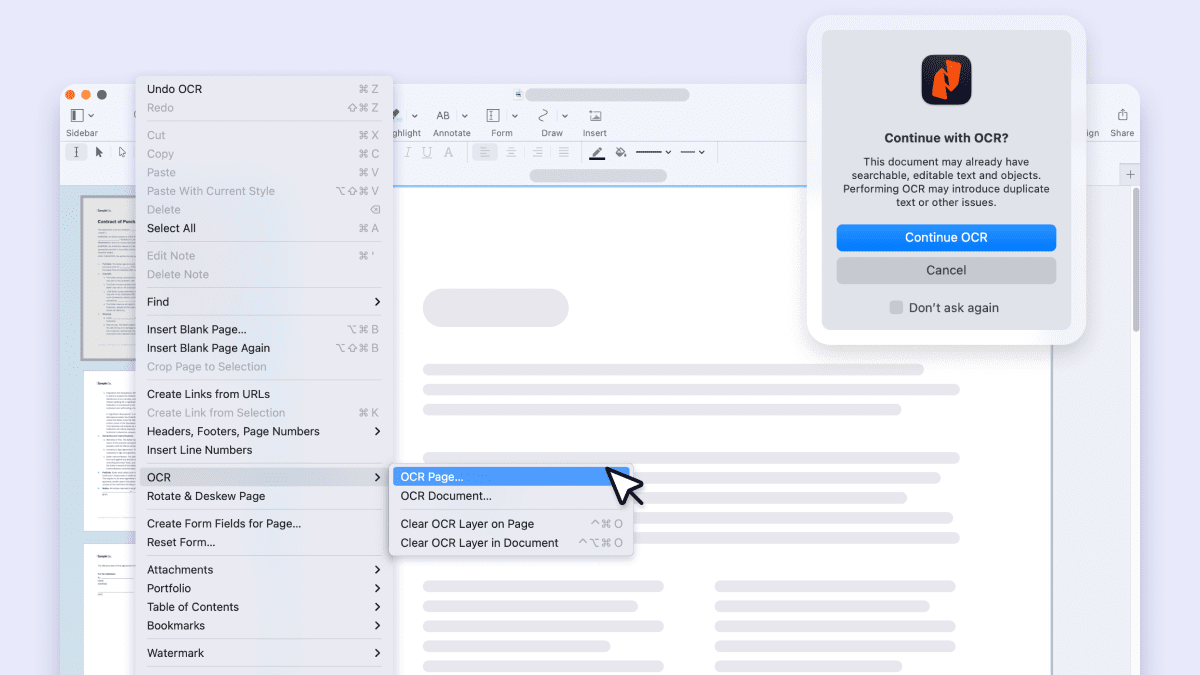Expand the Portfolio submenu
1200x675 pixels.
[377, 589]
